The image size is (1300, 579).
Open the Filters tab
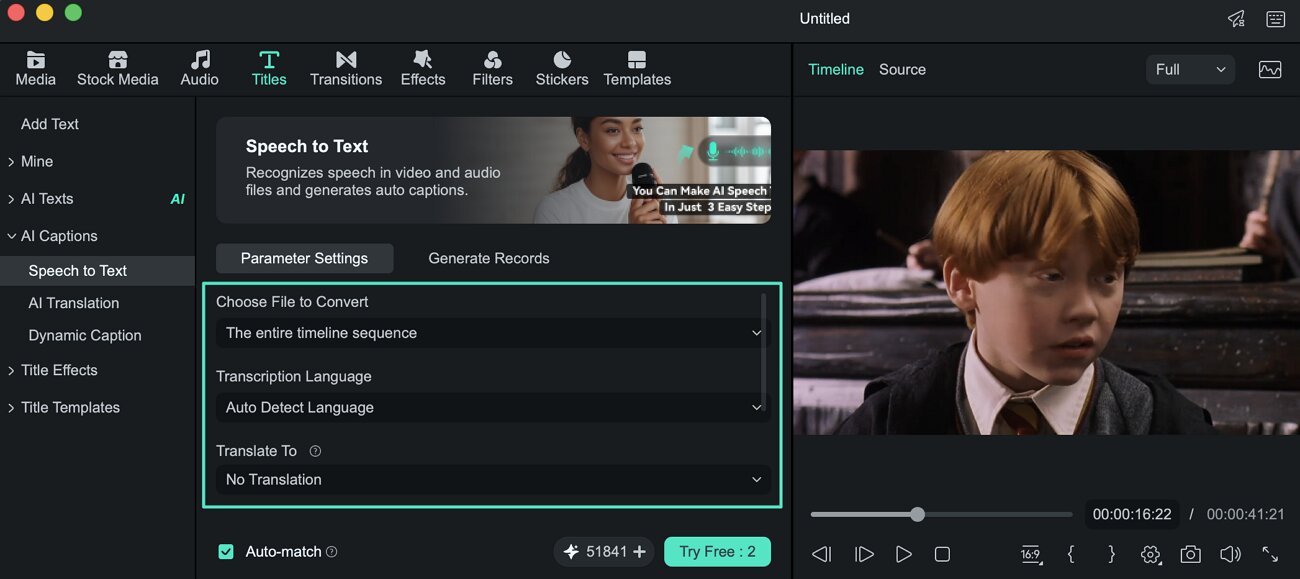492,68
